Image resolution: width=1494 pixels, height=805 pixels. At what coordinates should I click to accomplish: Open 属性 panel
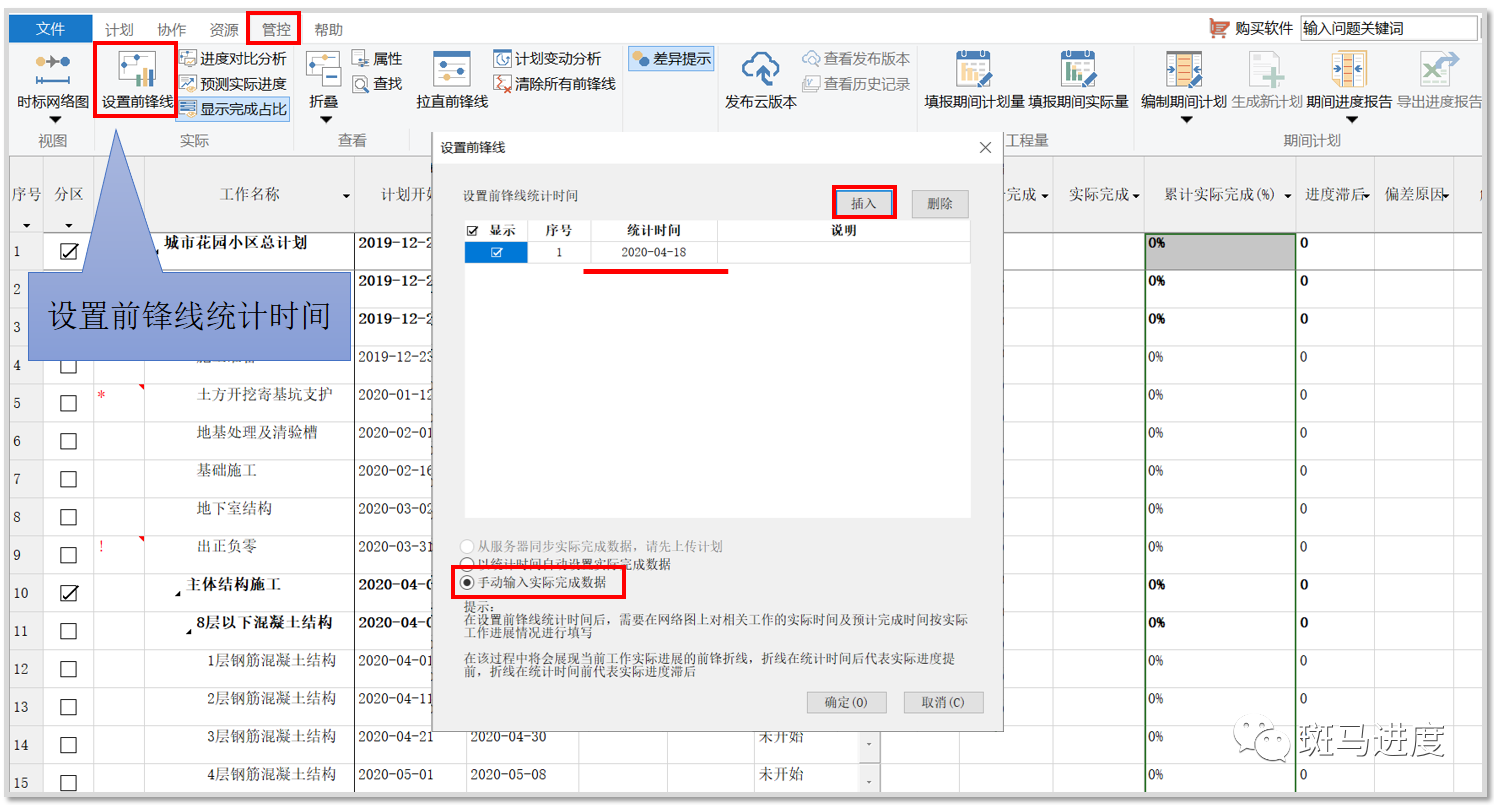click(x=377, y=59)
